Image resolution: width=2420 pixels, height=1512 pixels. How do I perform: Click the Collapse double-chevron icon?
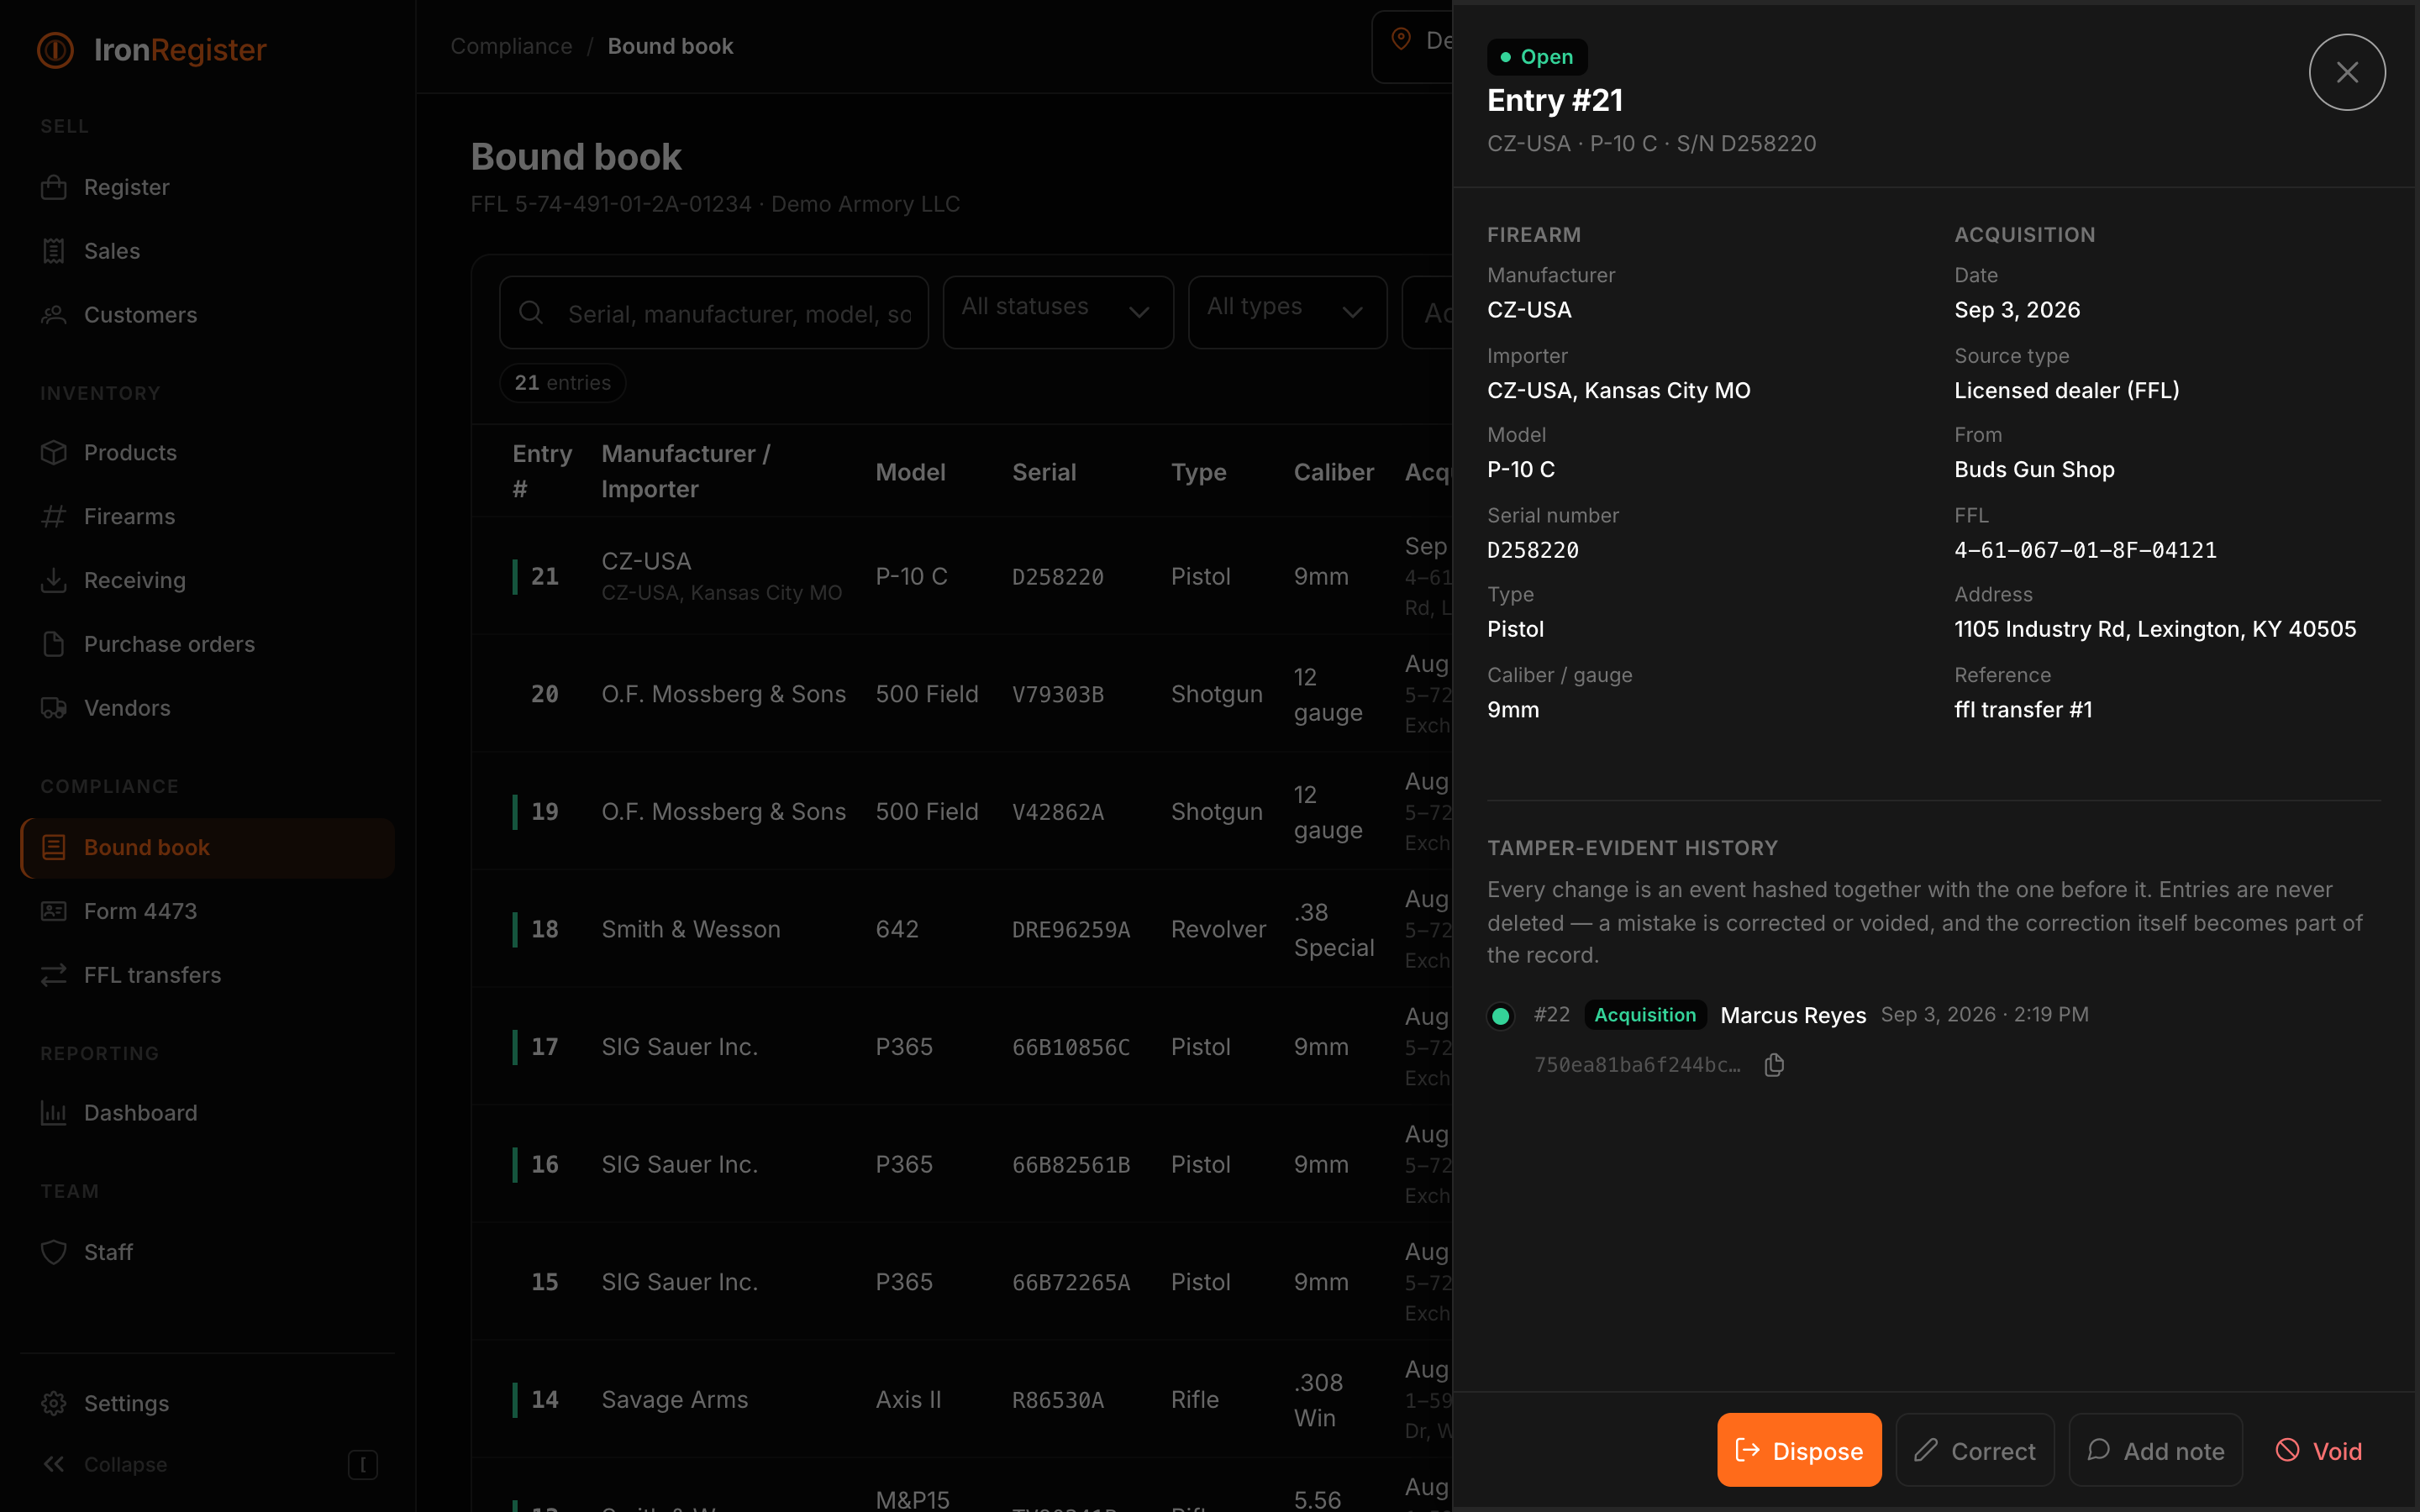[x=54, y=1464]
